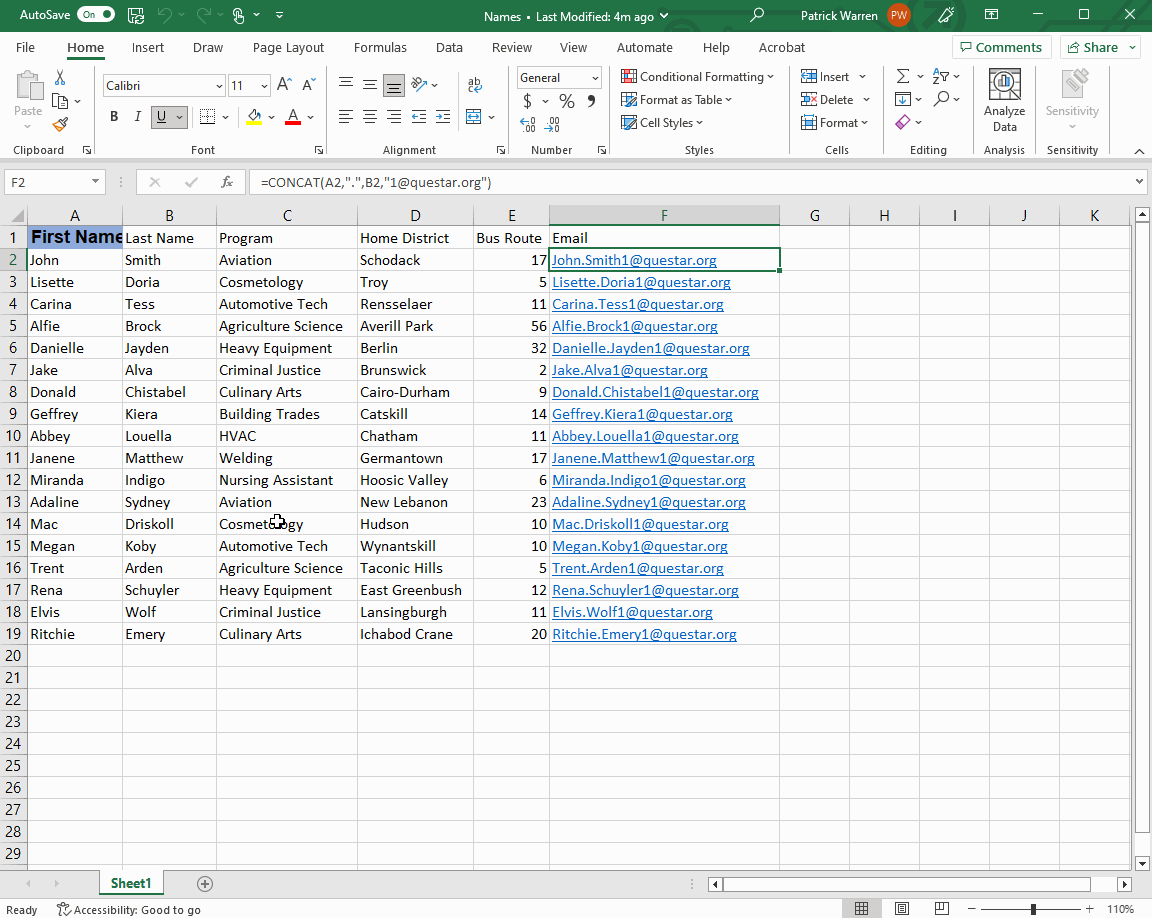Toggle Underline formatting button
Image resolution: width=1152 pixels, height=918 pixels.
pyautogui.click(x=161, y=117)
